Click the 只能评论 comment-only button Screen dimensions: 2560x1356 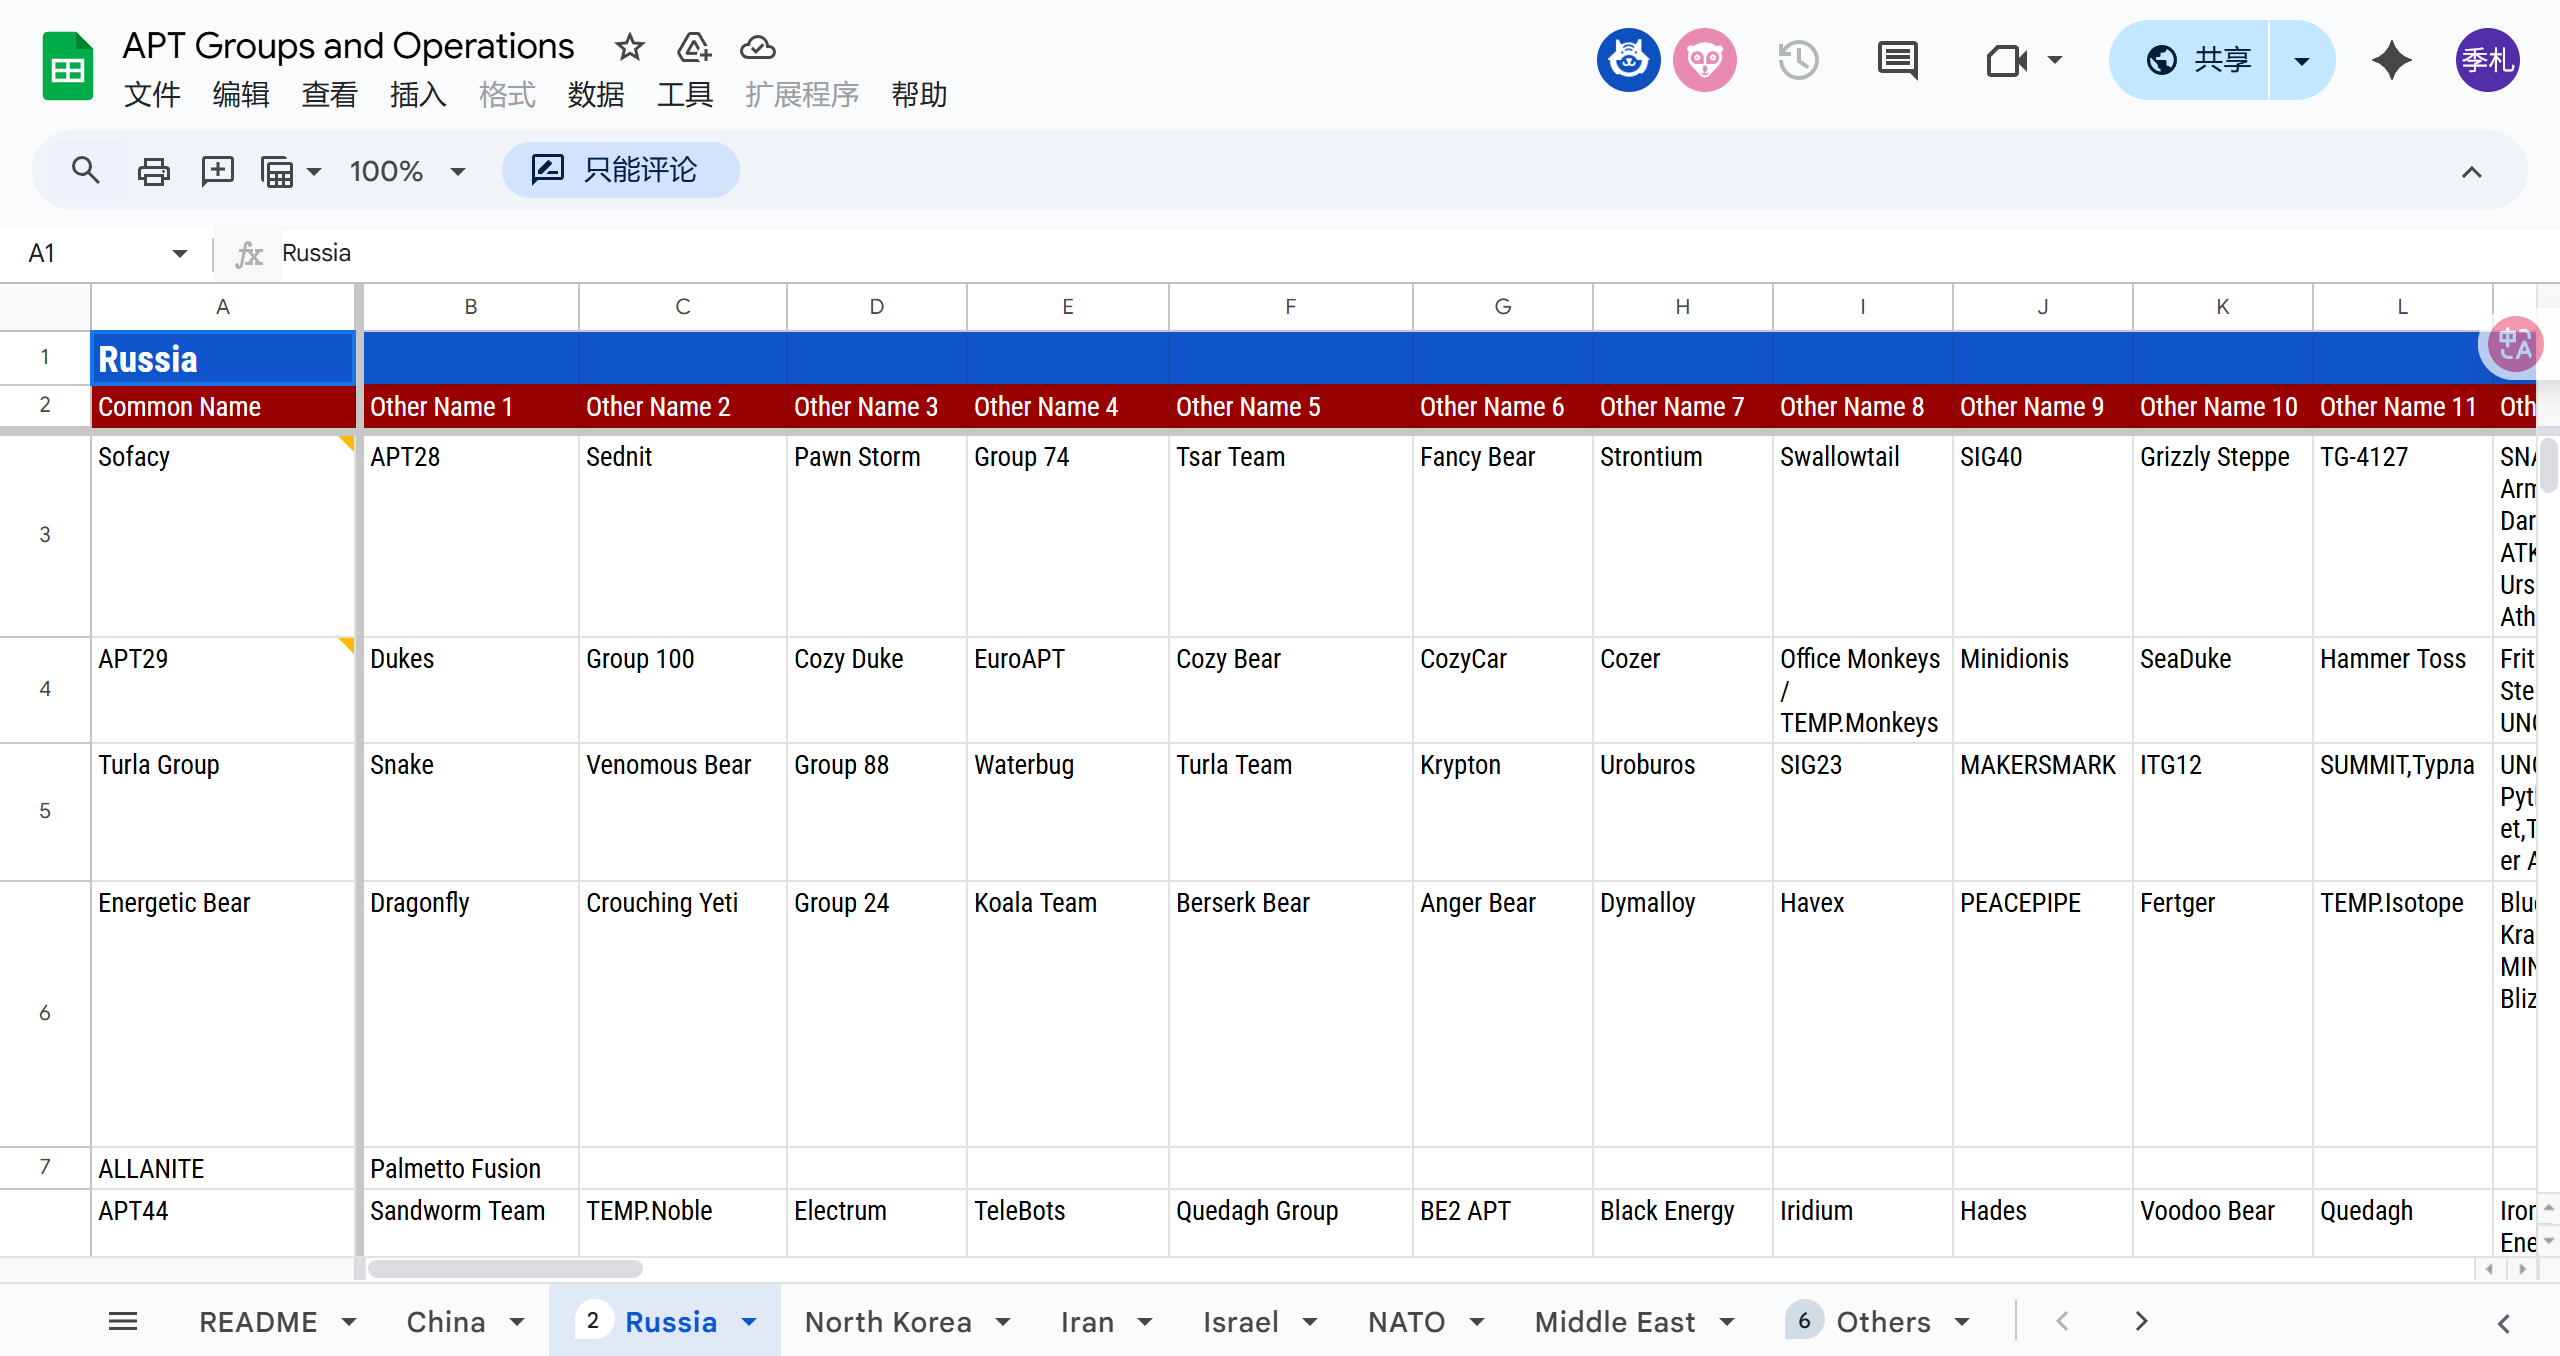pyautogui.click(x=620, y=170)
